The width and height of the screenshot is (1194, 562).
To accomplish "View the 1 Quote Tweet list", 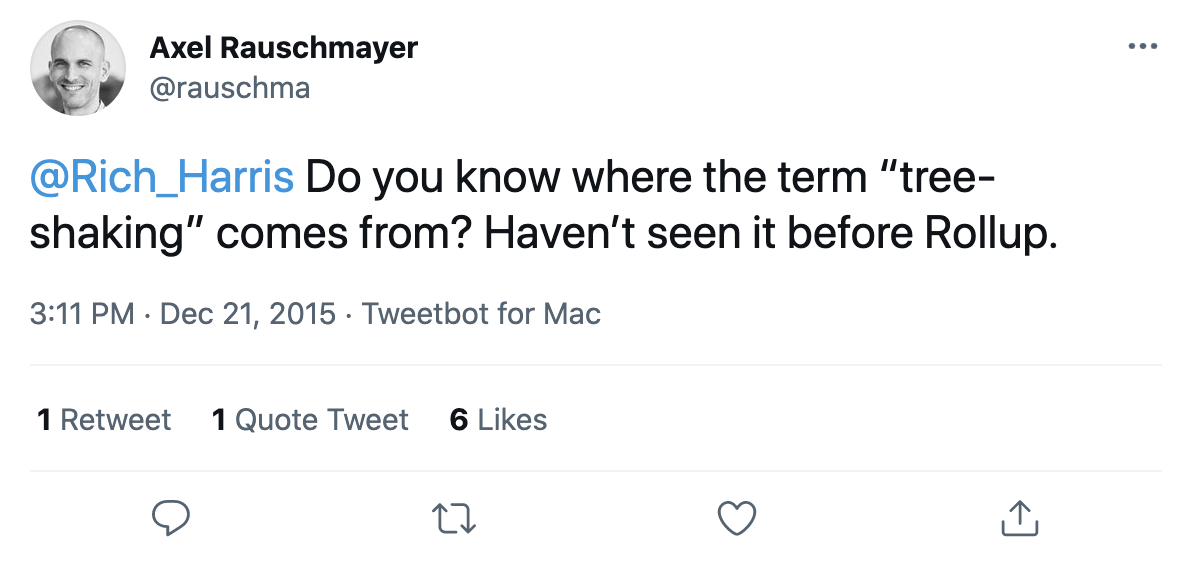I will pyautogui.click(x=310, y=419).
